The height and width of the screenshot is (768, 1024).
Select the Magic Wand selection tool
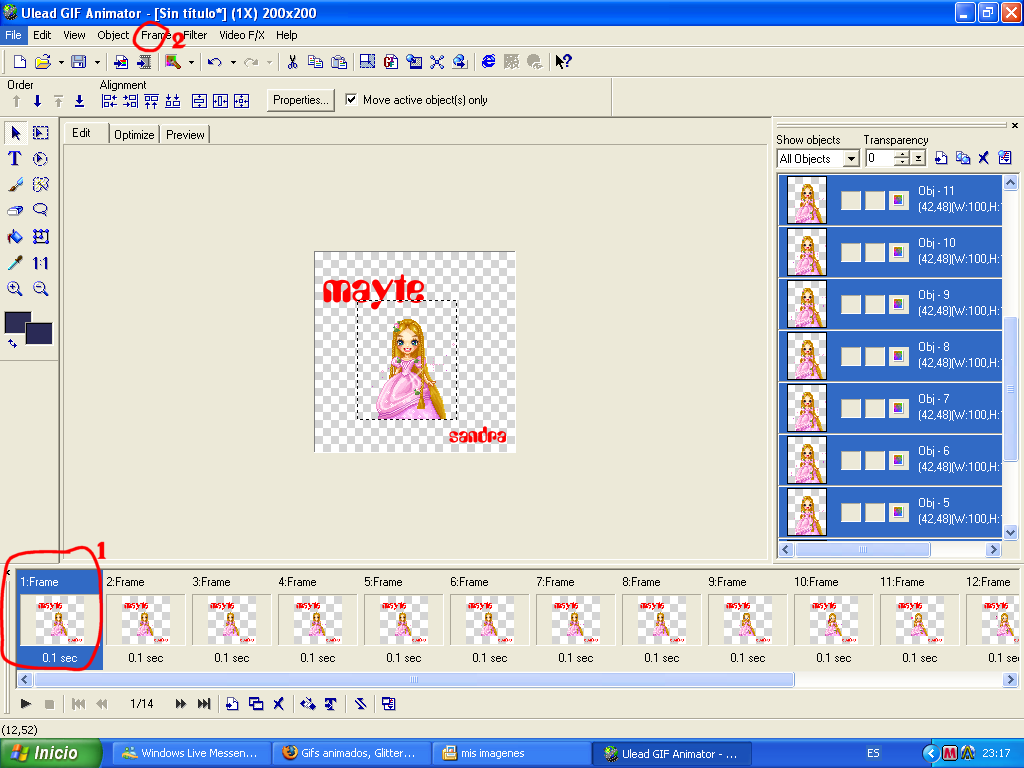coord(40,185)
